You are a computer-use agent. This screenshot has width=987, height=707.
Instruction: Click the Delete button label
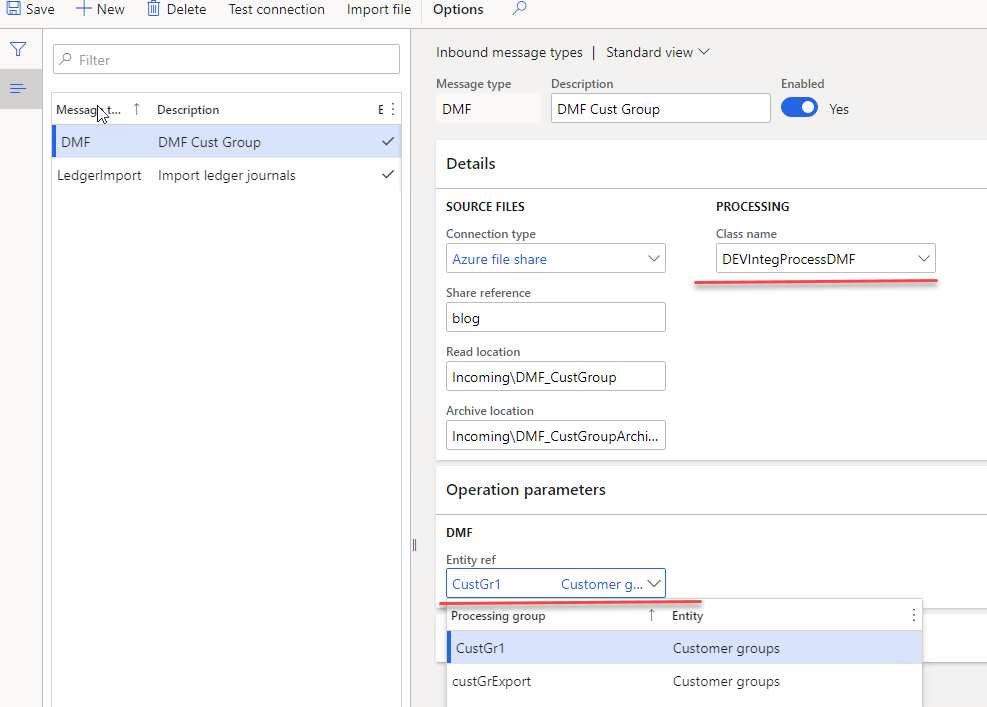[x=186, y=9]
